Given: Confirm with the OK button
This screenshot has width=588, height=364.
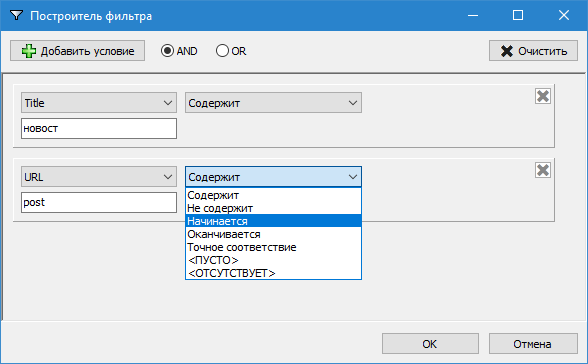Looking at the screenshot, I should (x=430, y=344).
